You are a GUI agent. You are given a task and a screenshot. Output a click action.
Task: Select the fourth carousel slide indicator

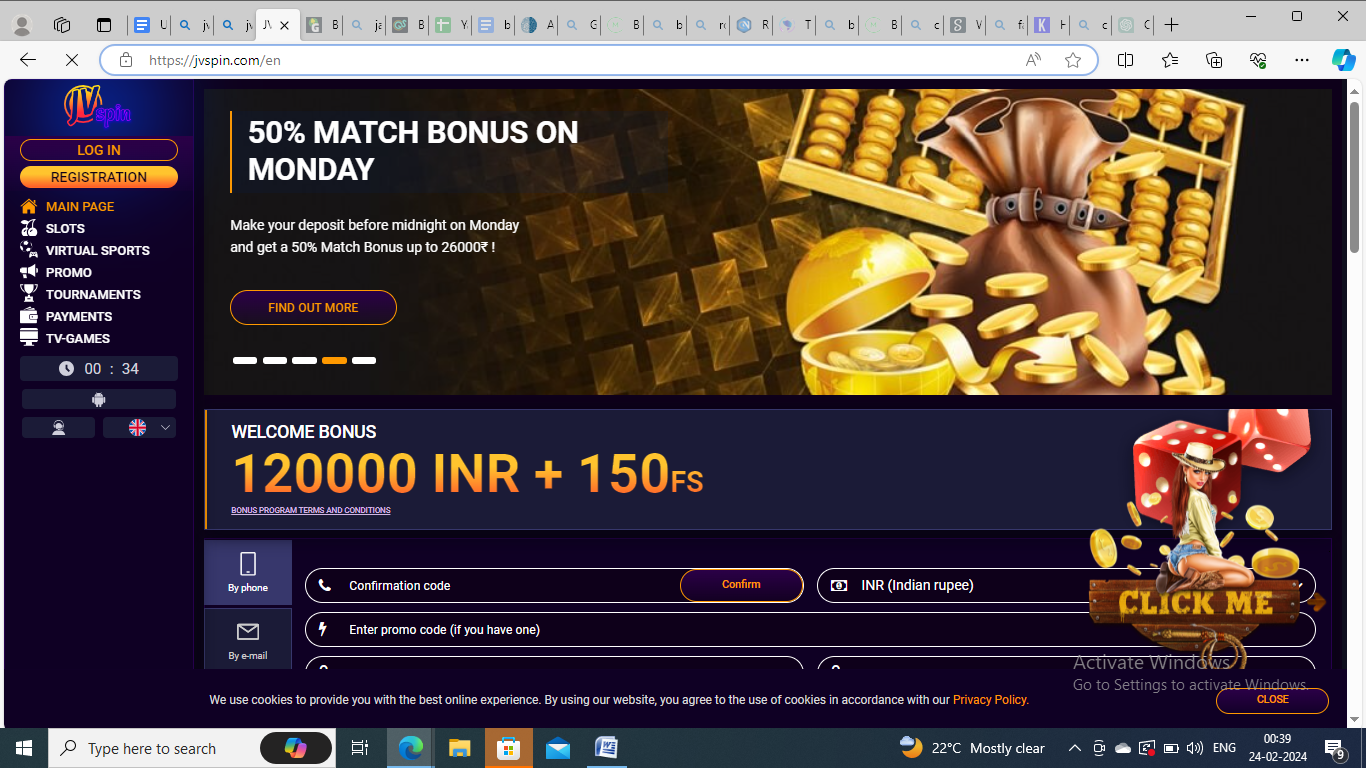pyautogui.click(x=334, y=360)
